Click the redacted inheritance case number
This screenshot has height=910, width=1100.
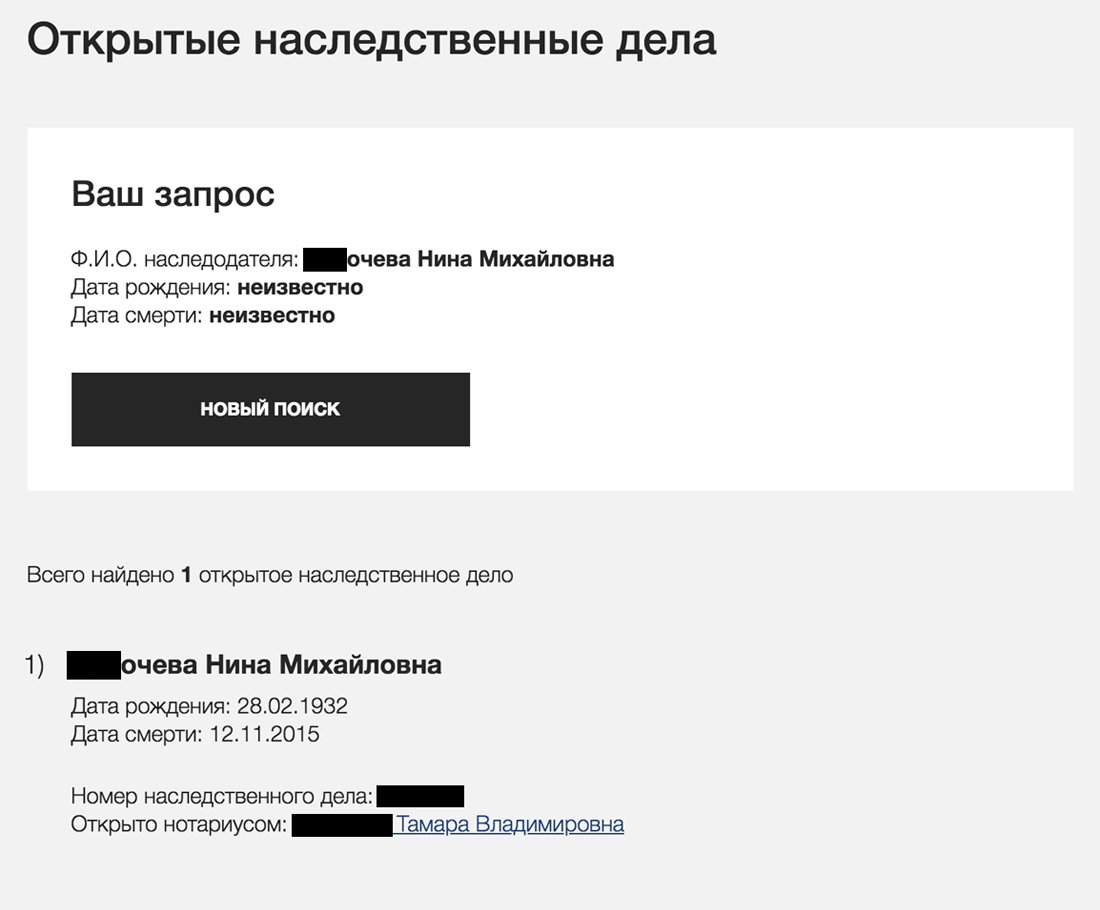[421, 797]
